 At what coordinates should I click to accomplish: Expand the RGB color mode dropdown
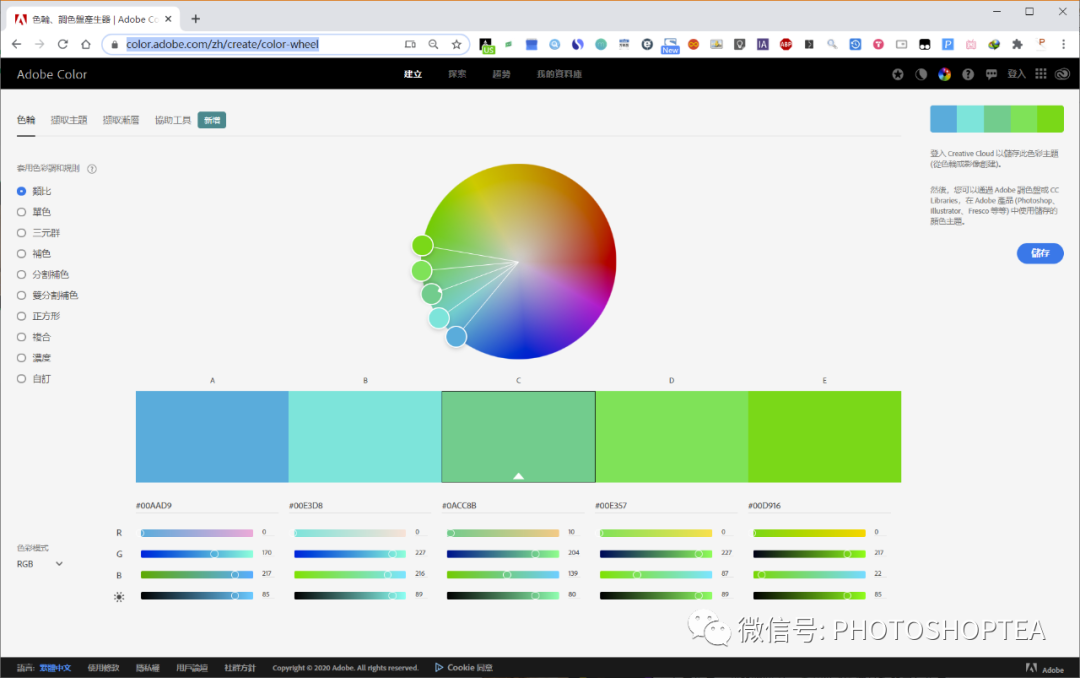pyautogui.click(x=40, y=564)
